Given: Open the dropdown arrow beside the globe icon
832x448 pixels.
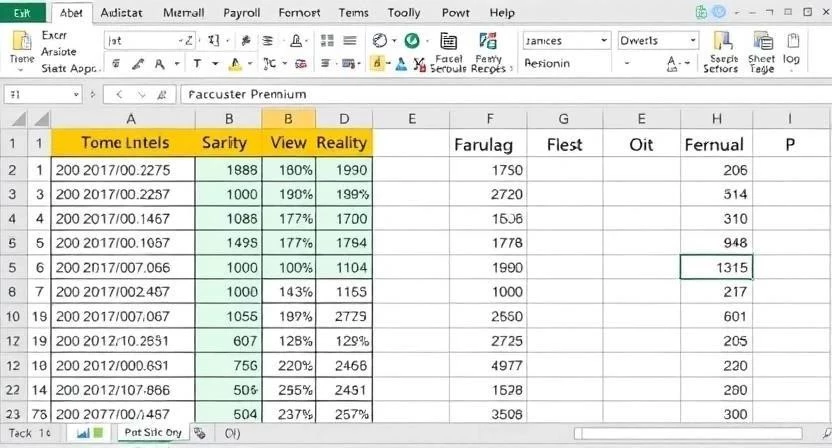Looking at the screenshot, I should (394, 41).
